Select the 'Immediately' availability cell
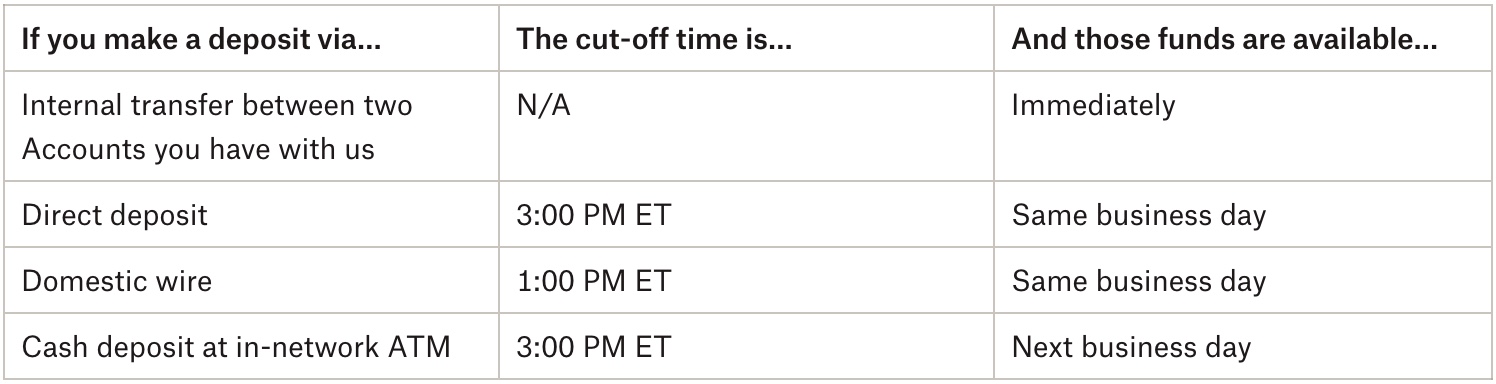 (x=1093, y=105)
